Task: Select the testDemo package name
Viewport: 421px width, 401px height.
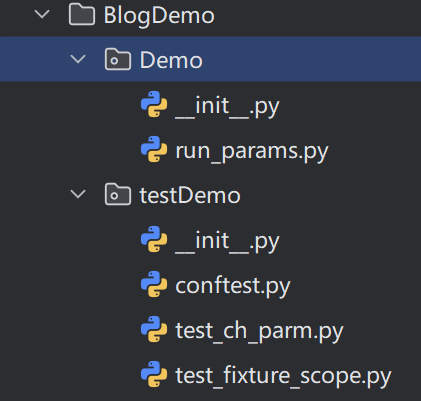Action: (190, 195)
